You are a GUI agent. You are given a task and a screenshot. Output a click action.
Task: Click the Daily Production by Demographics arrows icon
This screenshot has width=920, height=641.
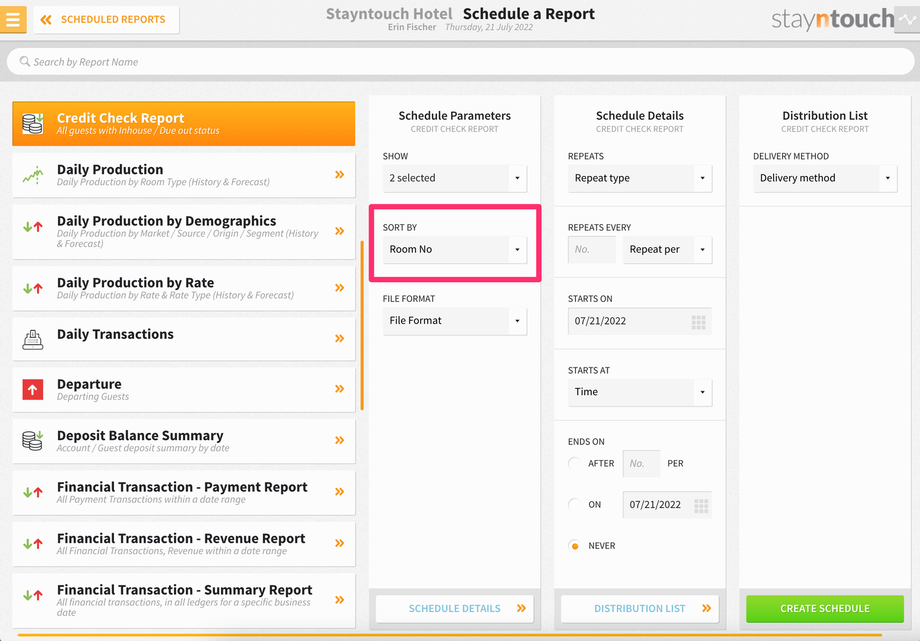coord(33,227)
